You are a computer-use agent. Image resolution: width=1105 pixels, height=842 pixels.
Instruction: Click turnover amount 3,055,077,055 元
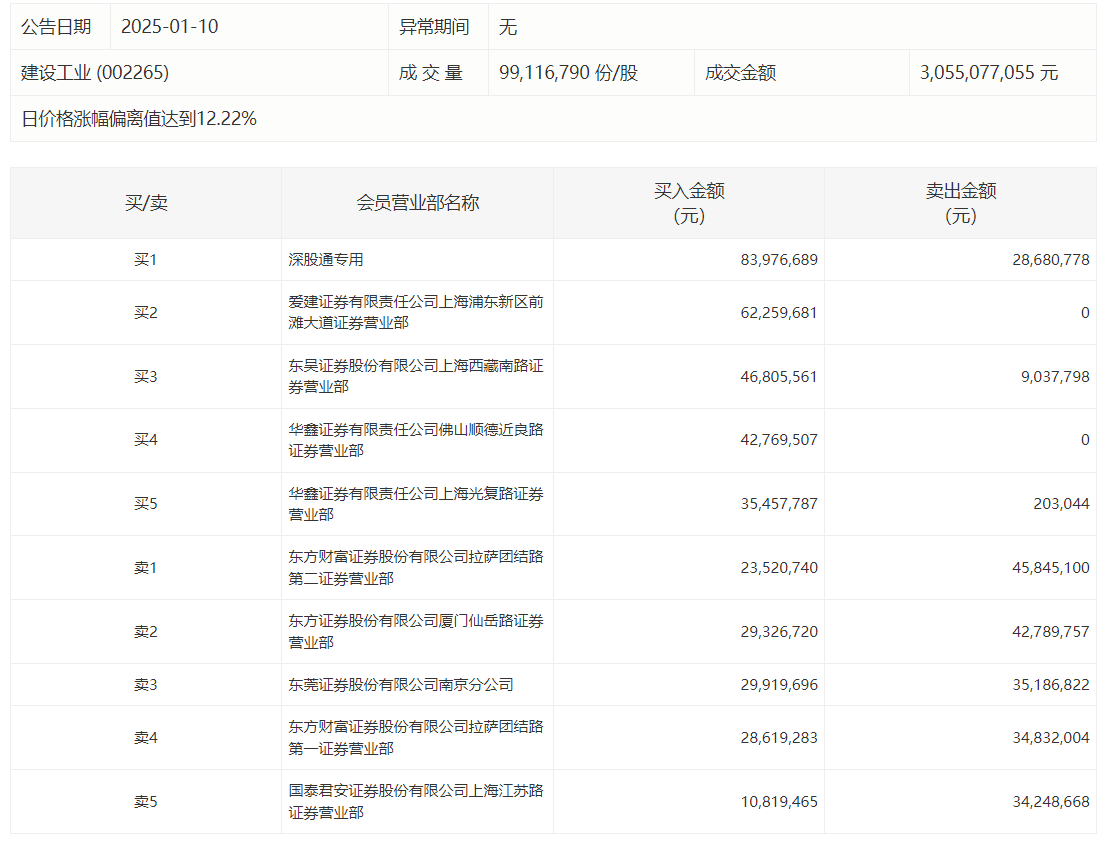989,73
